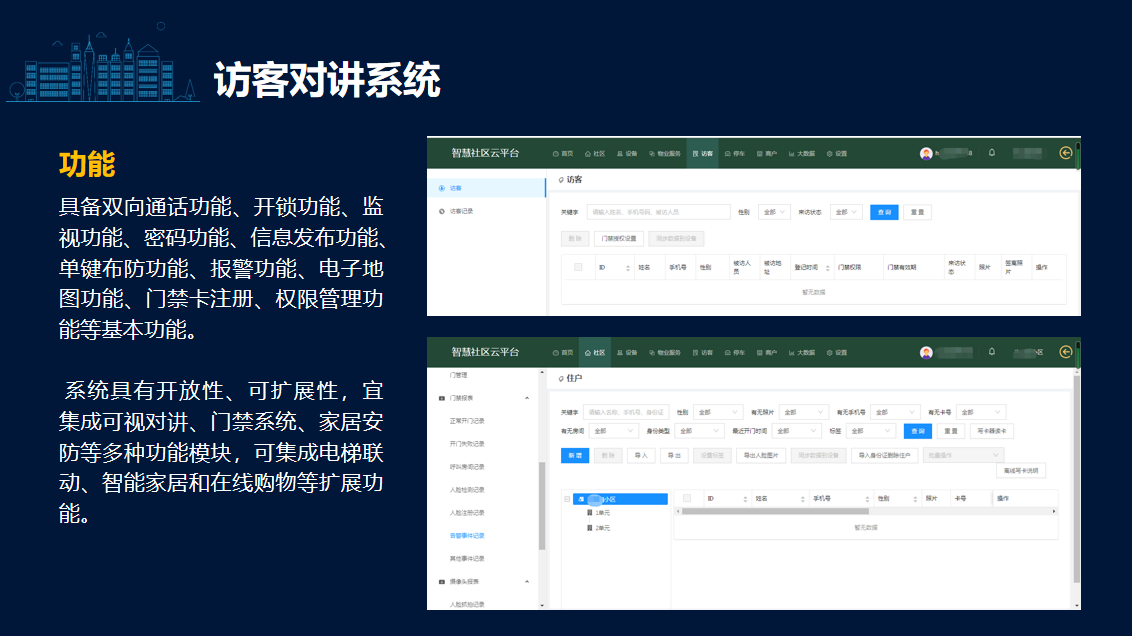Tick select-all checkbox in 访客 table header
Viewport: 1132px width, 636px height.
(x=578, y=267)
